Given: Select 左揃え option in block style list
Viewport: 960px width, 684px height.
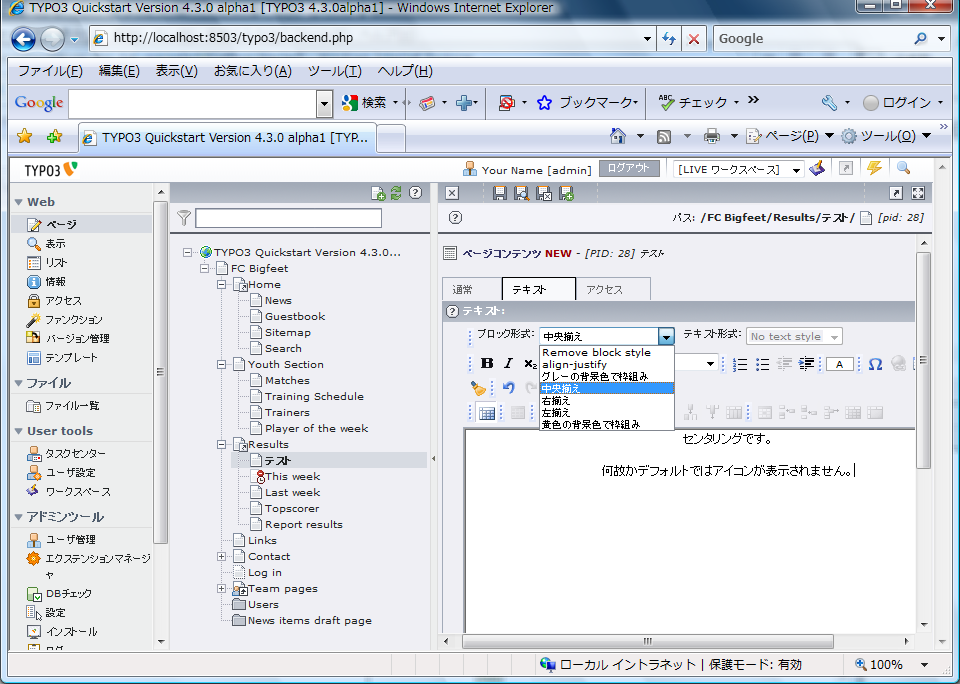Looking at the screenshot, I should [x=607, y=413].
